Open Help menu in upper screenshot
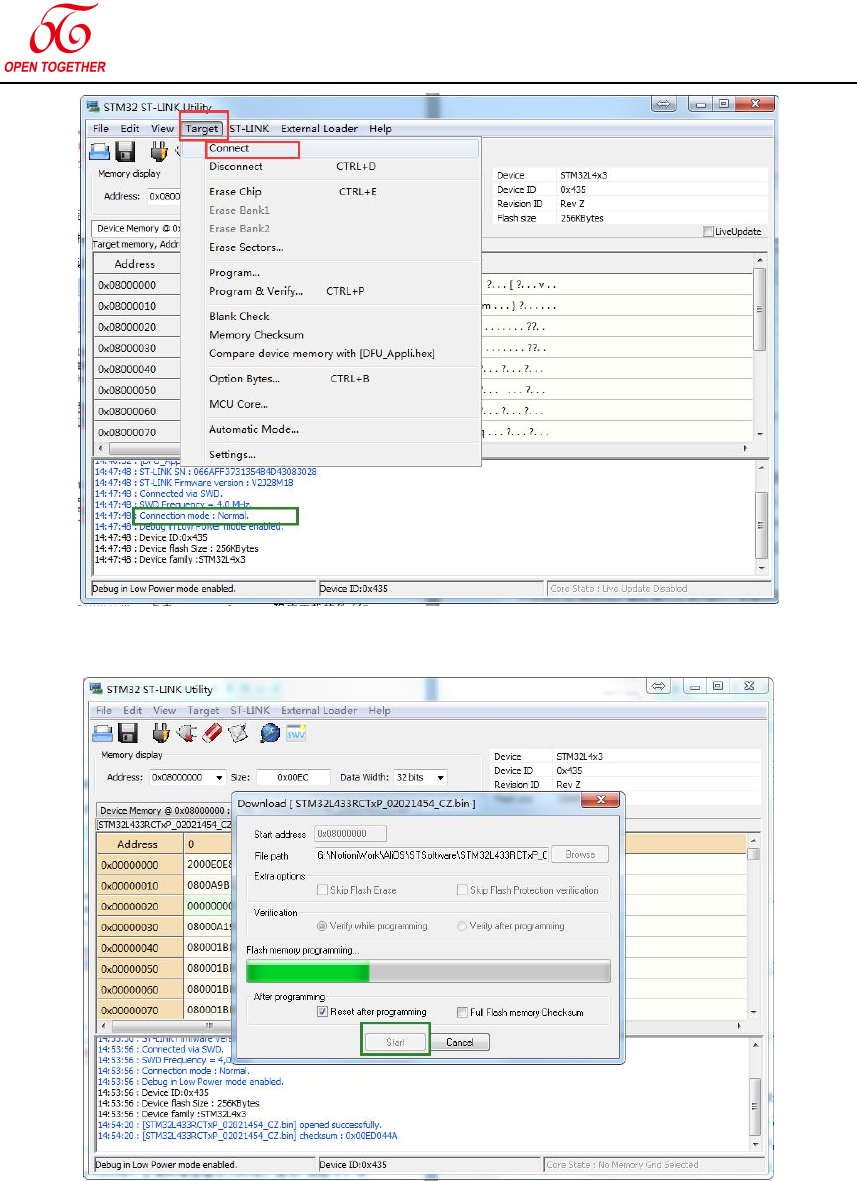This screenshot has height=1181, width=857. (380, 129)
